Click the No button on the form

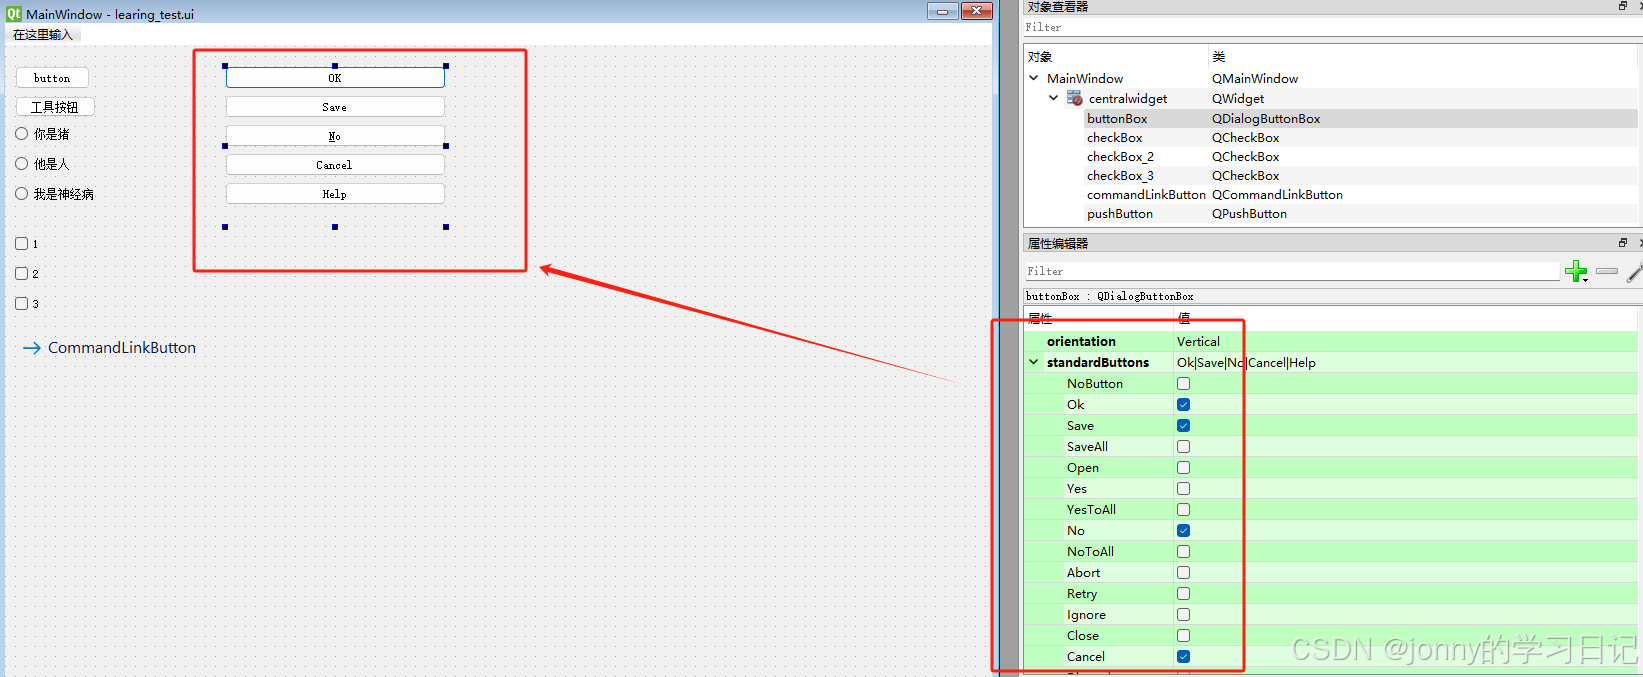[335, 135]
